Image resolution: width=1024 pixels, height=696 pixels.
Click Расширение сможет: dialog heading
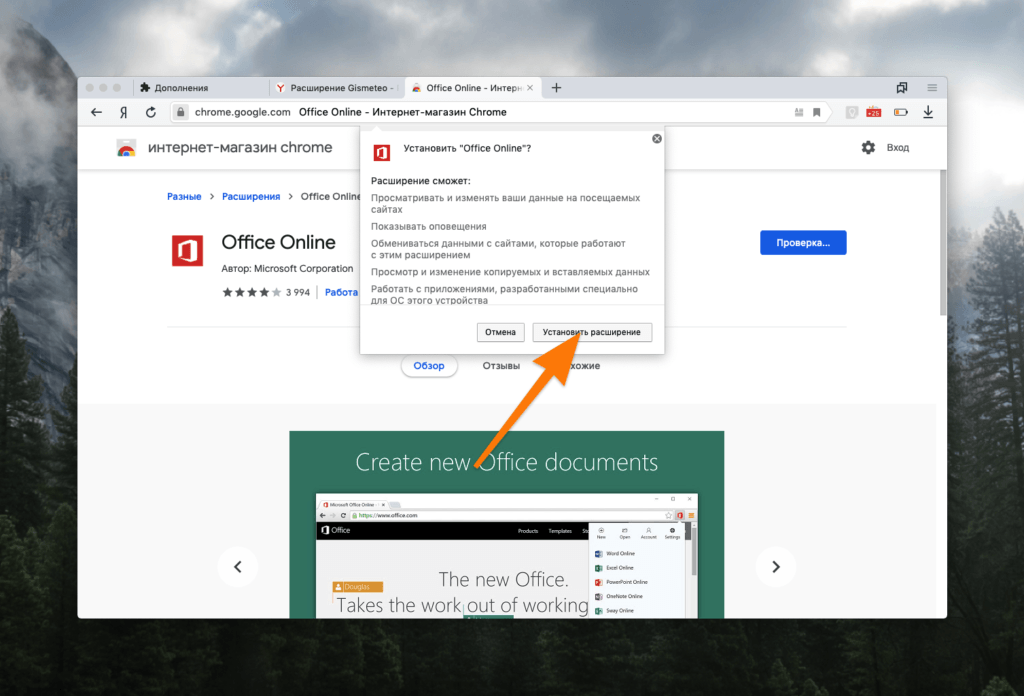[x=421, y=181]
